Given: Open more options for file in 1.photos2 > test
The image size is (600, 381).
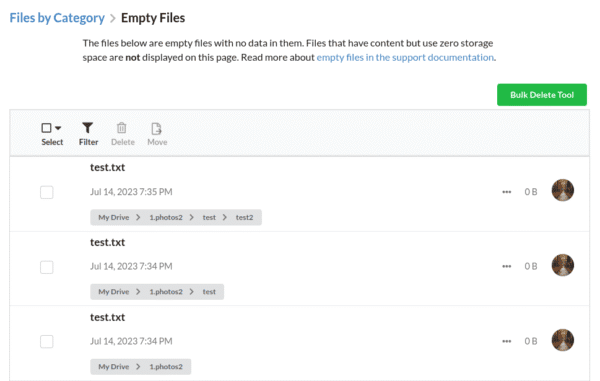Looking at the screenshot, I should click(x=507, y=266).
